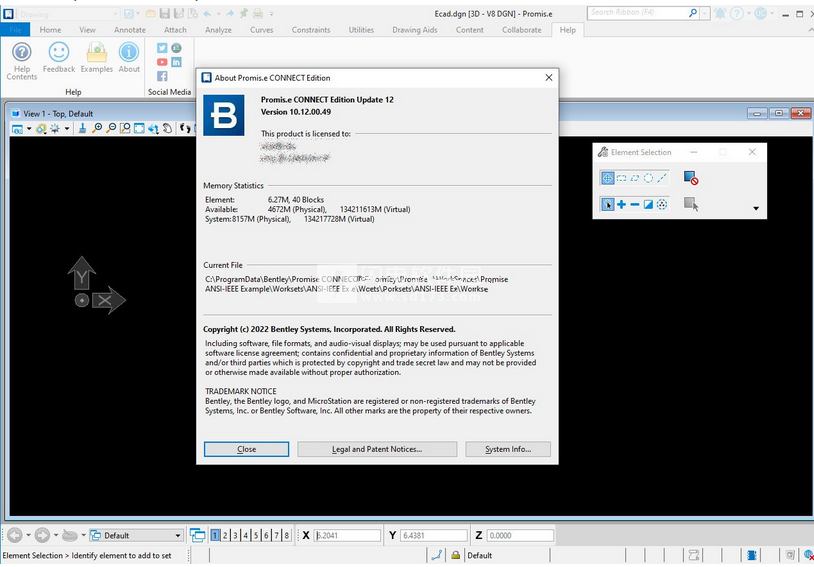814x567 pixels.
Task: Open the Facebook social media icon
Action: point(162,76)
